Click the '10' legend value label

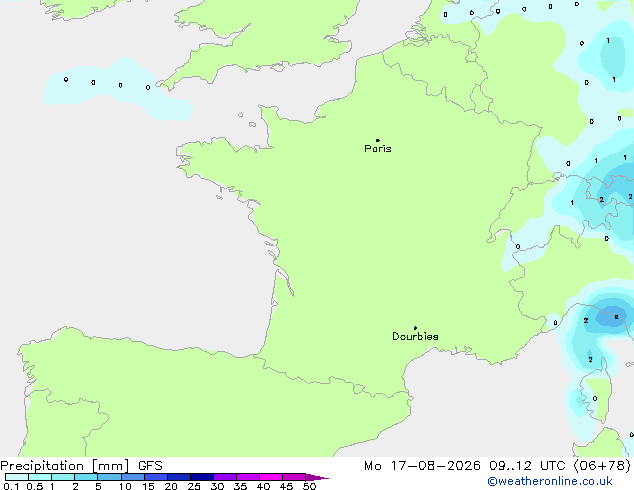(x=125, y=486)
